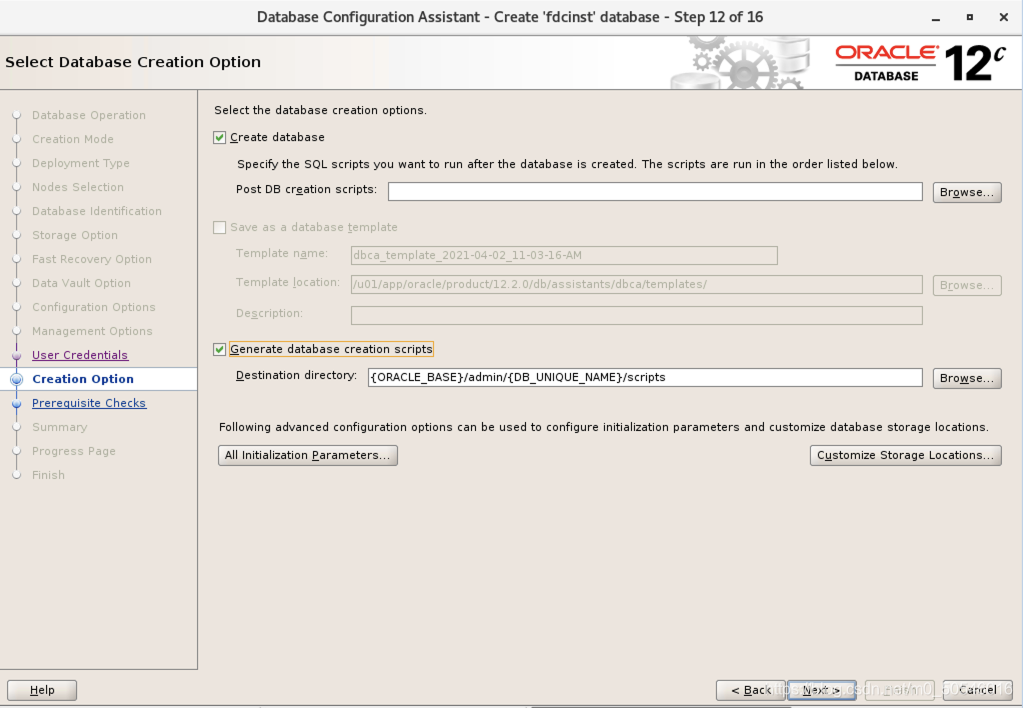This screenshot has height=708, width=1023.
Task: Toggle Generate database creation scripts checkbox
Action: pyautogui.click(x=220, y=350)
